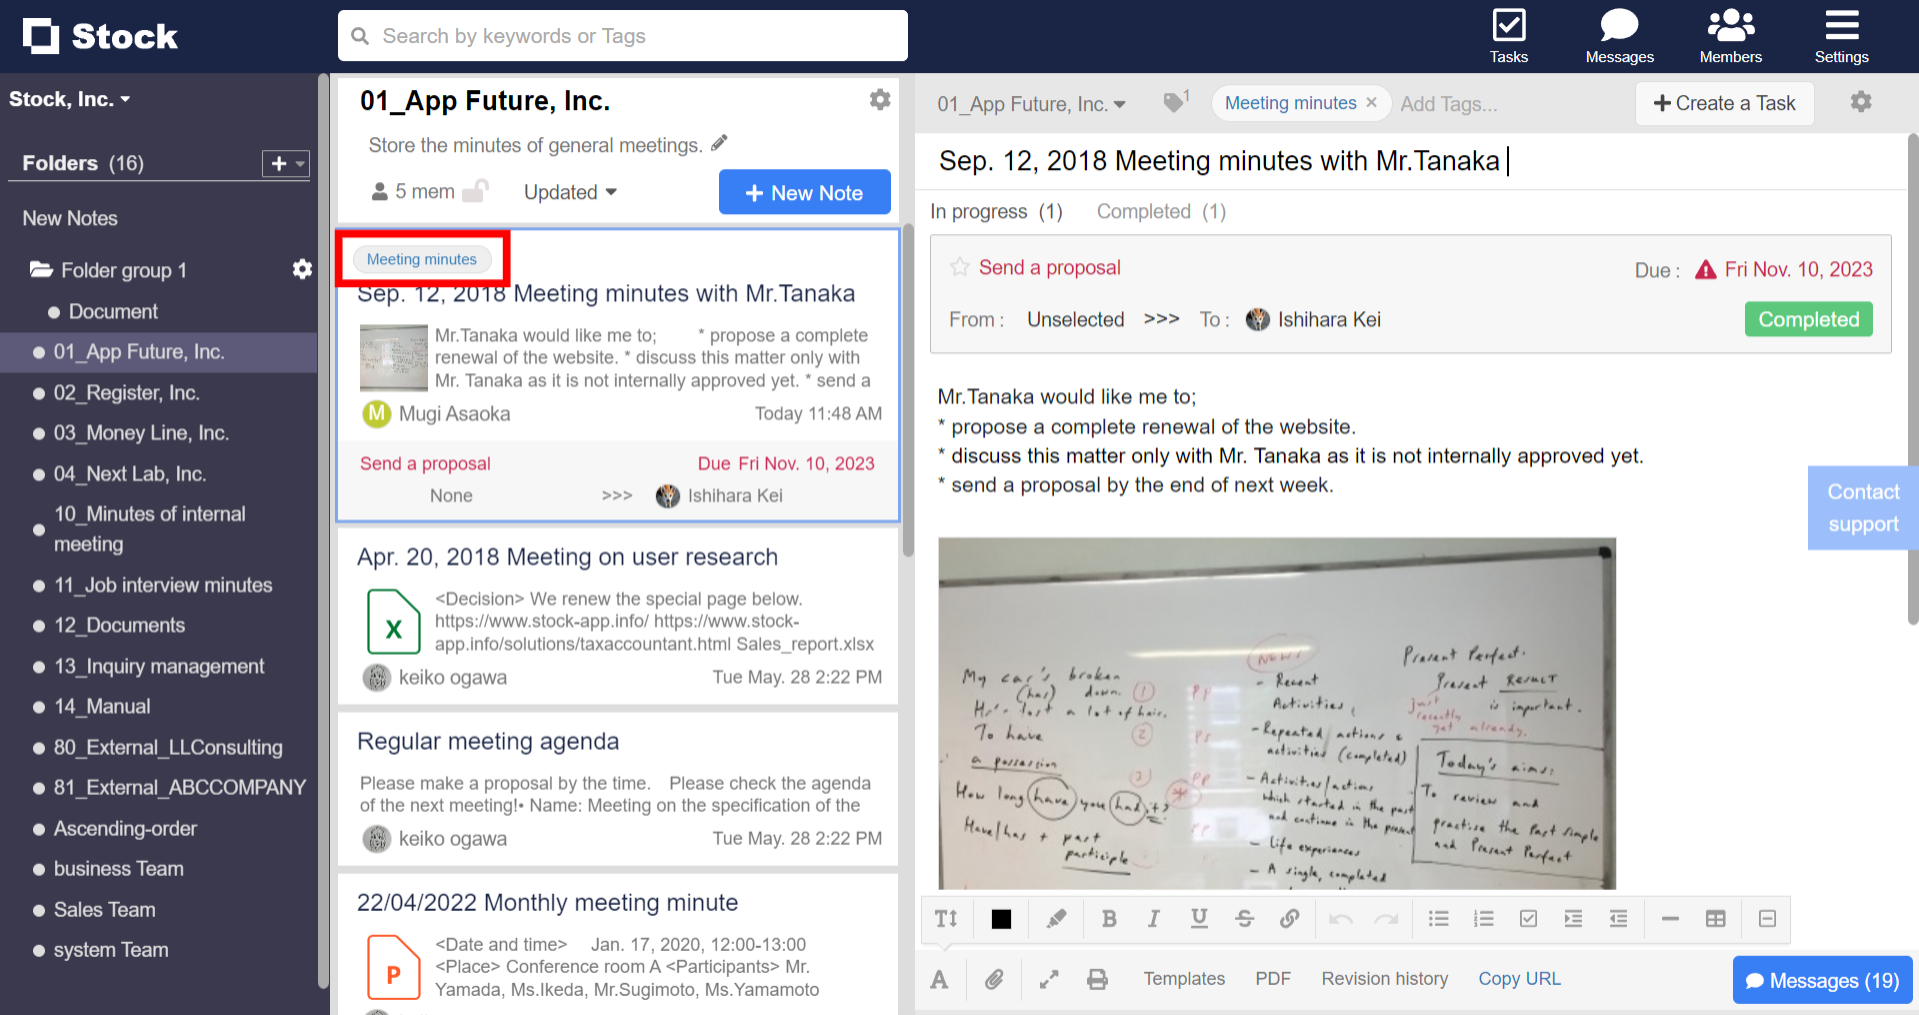Toggle underline formatting in the editor
This screenshot has height=1015, width=1919.
pos(1199,918)
